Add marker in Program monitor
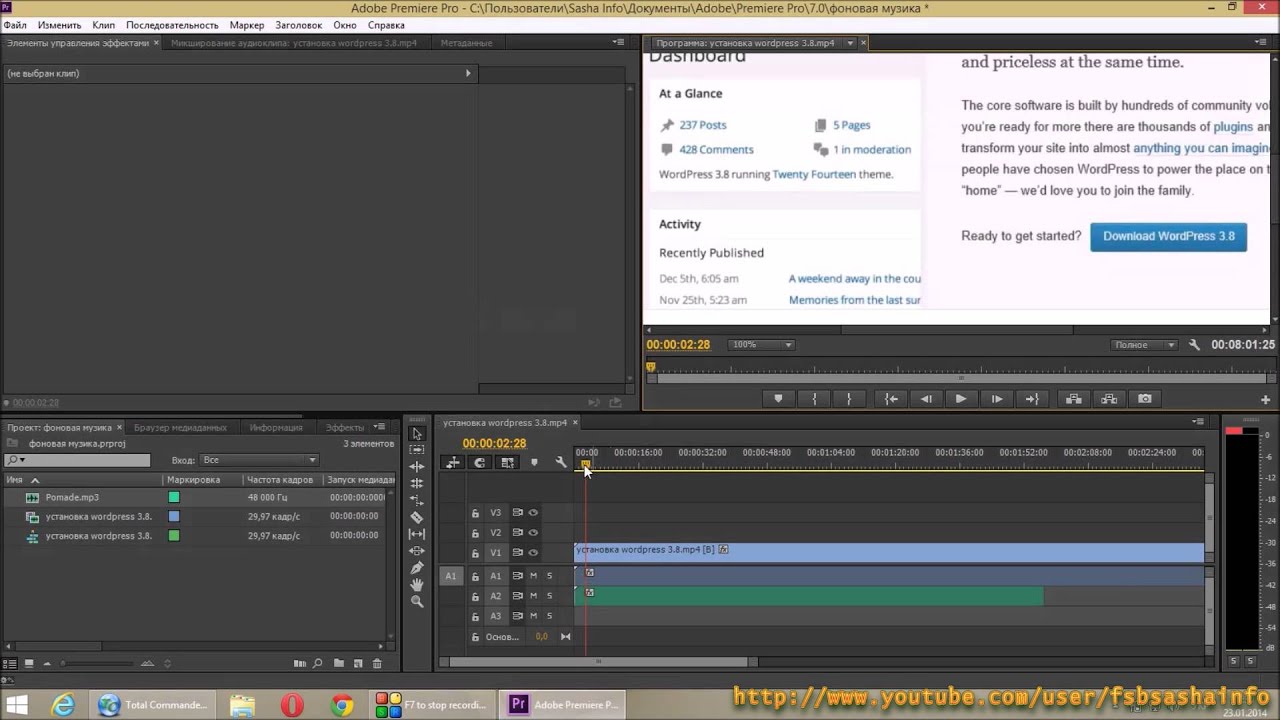This screenshot has height=720, width=1280. [x=778, y=399]
